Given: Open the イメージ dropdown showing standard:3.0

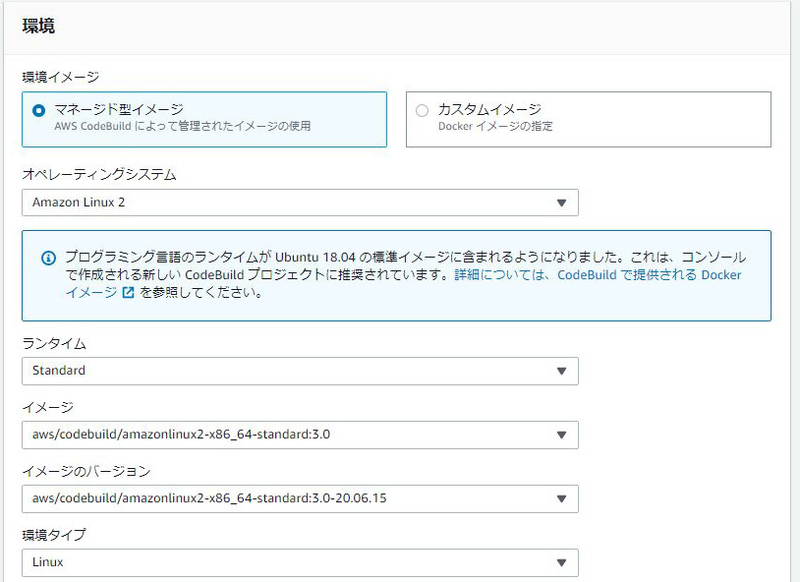Looking at the screenshot, I should (x=300, y=435).
